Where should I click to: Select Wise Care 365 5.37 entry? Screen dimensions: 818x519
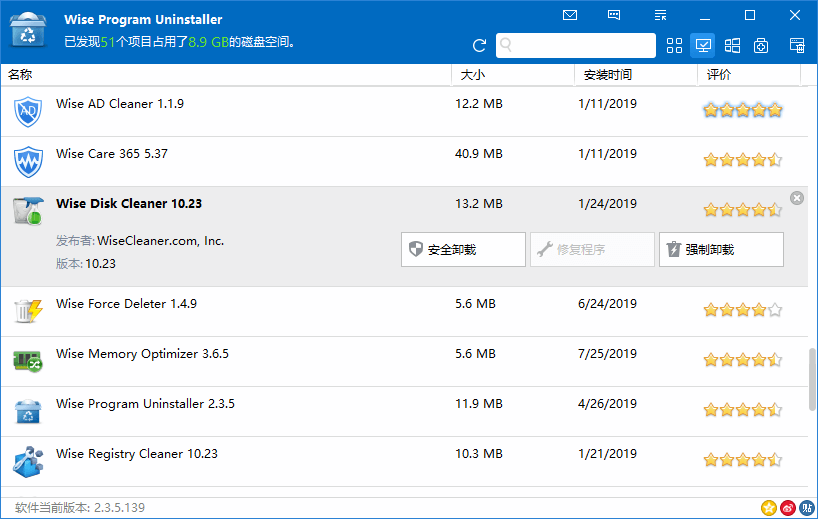click(112, 154)
